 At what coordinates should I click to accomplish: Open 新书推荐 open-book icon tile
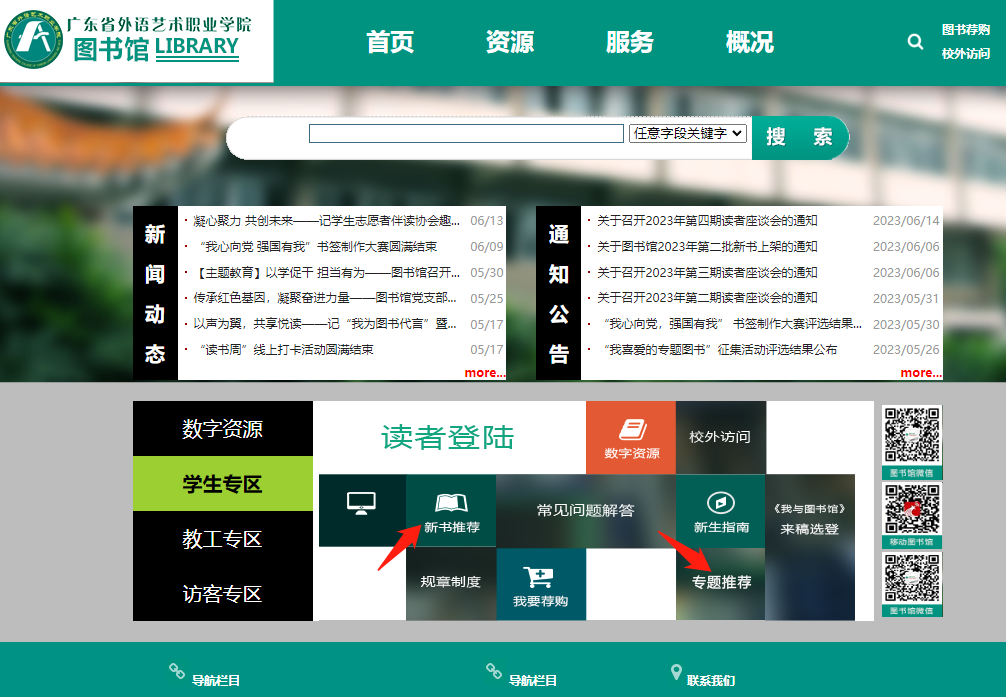(451, 502)
